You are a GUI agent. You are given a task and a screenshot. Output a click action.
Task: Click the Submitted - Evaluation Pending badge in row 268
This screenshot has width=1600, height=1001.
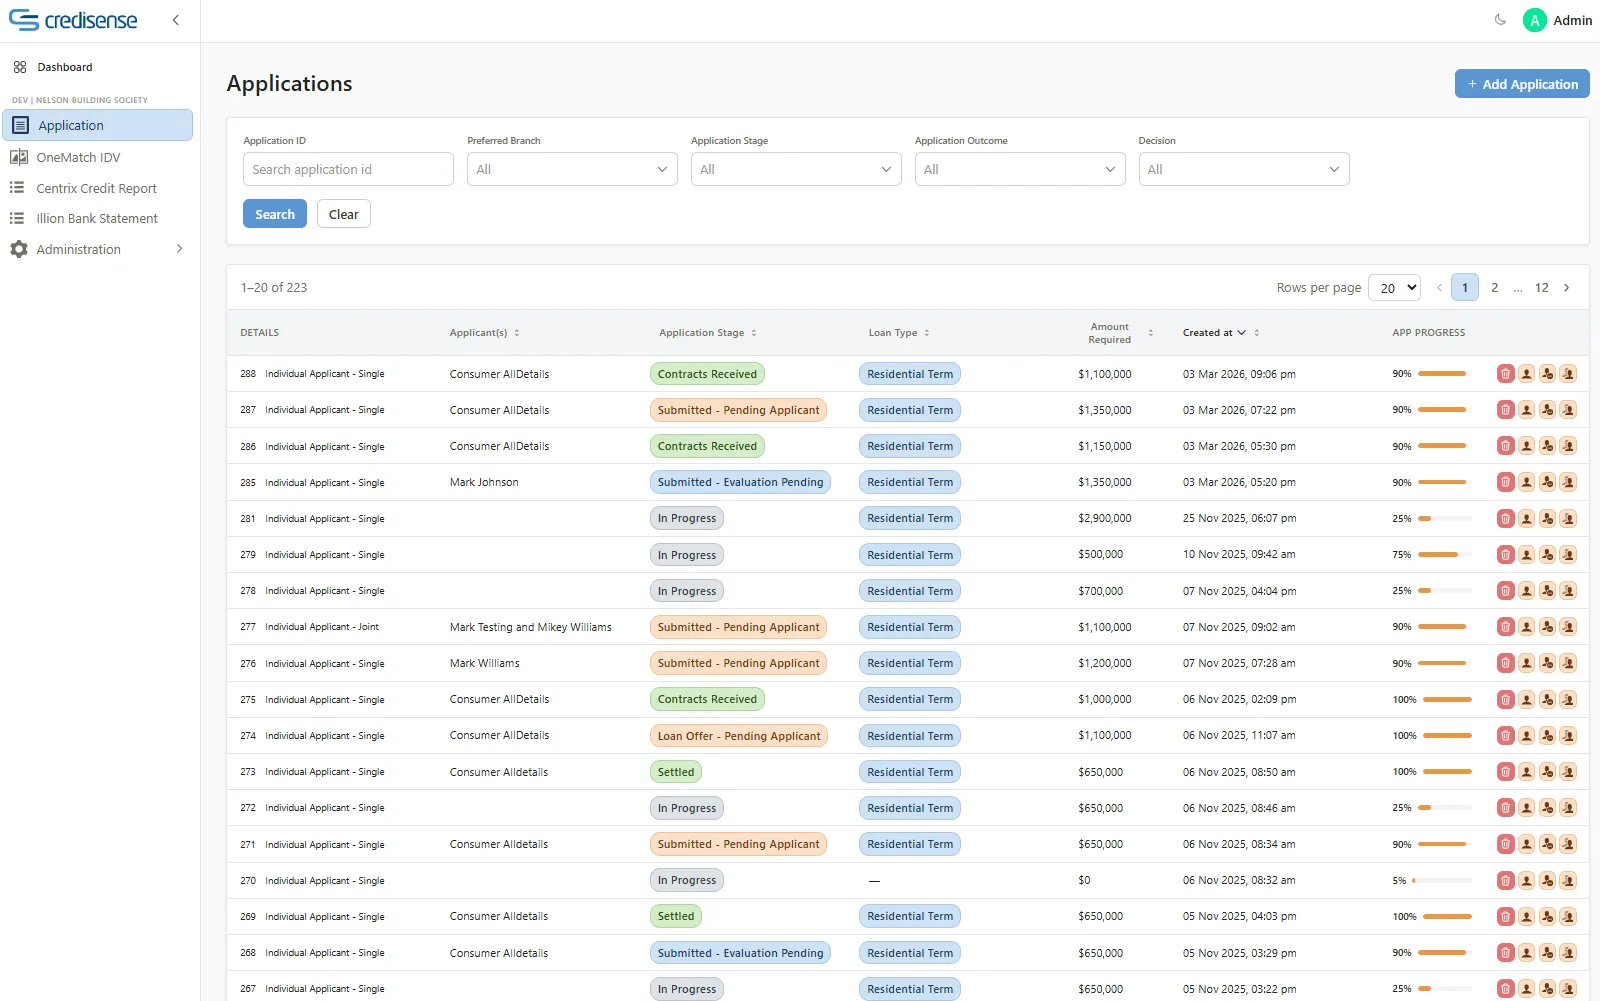click(740, 953)
